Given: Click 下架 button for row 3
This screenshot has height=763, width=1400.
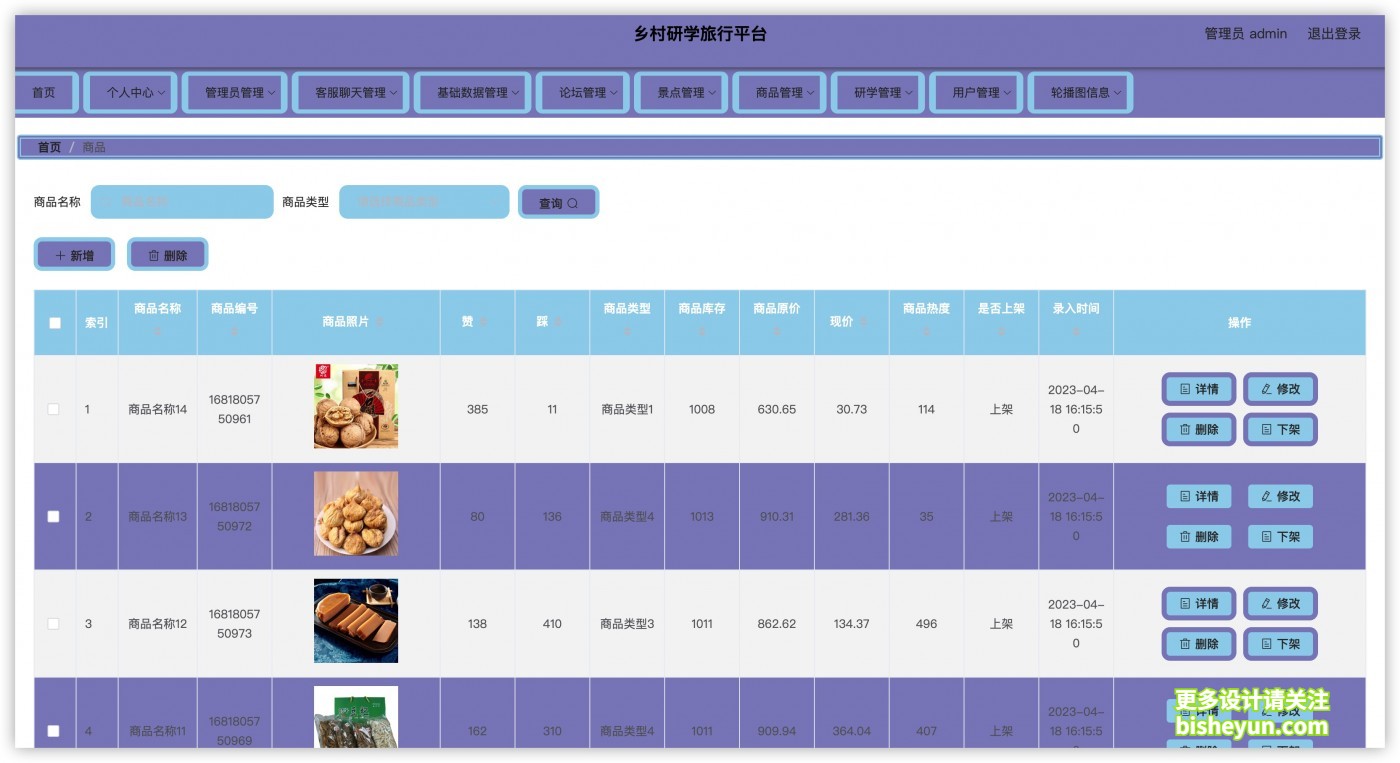Looking at the screenshot, I should [1279, 644].
